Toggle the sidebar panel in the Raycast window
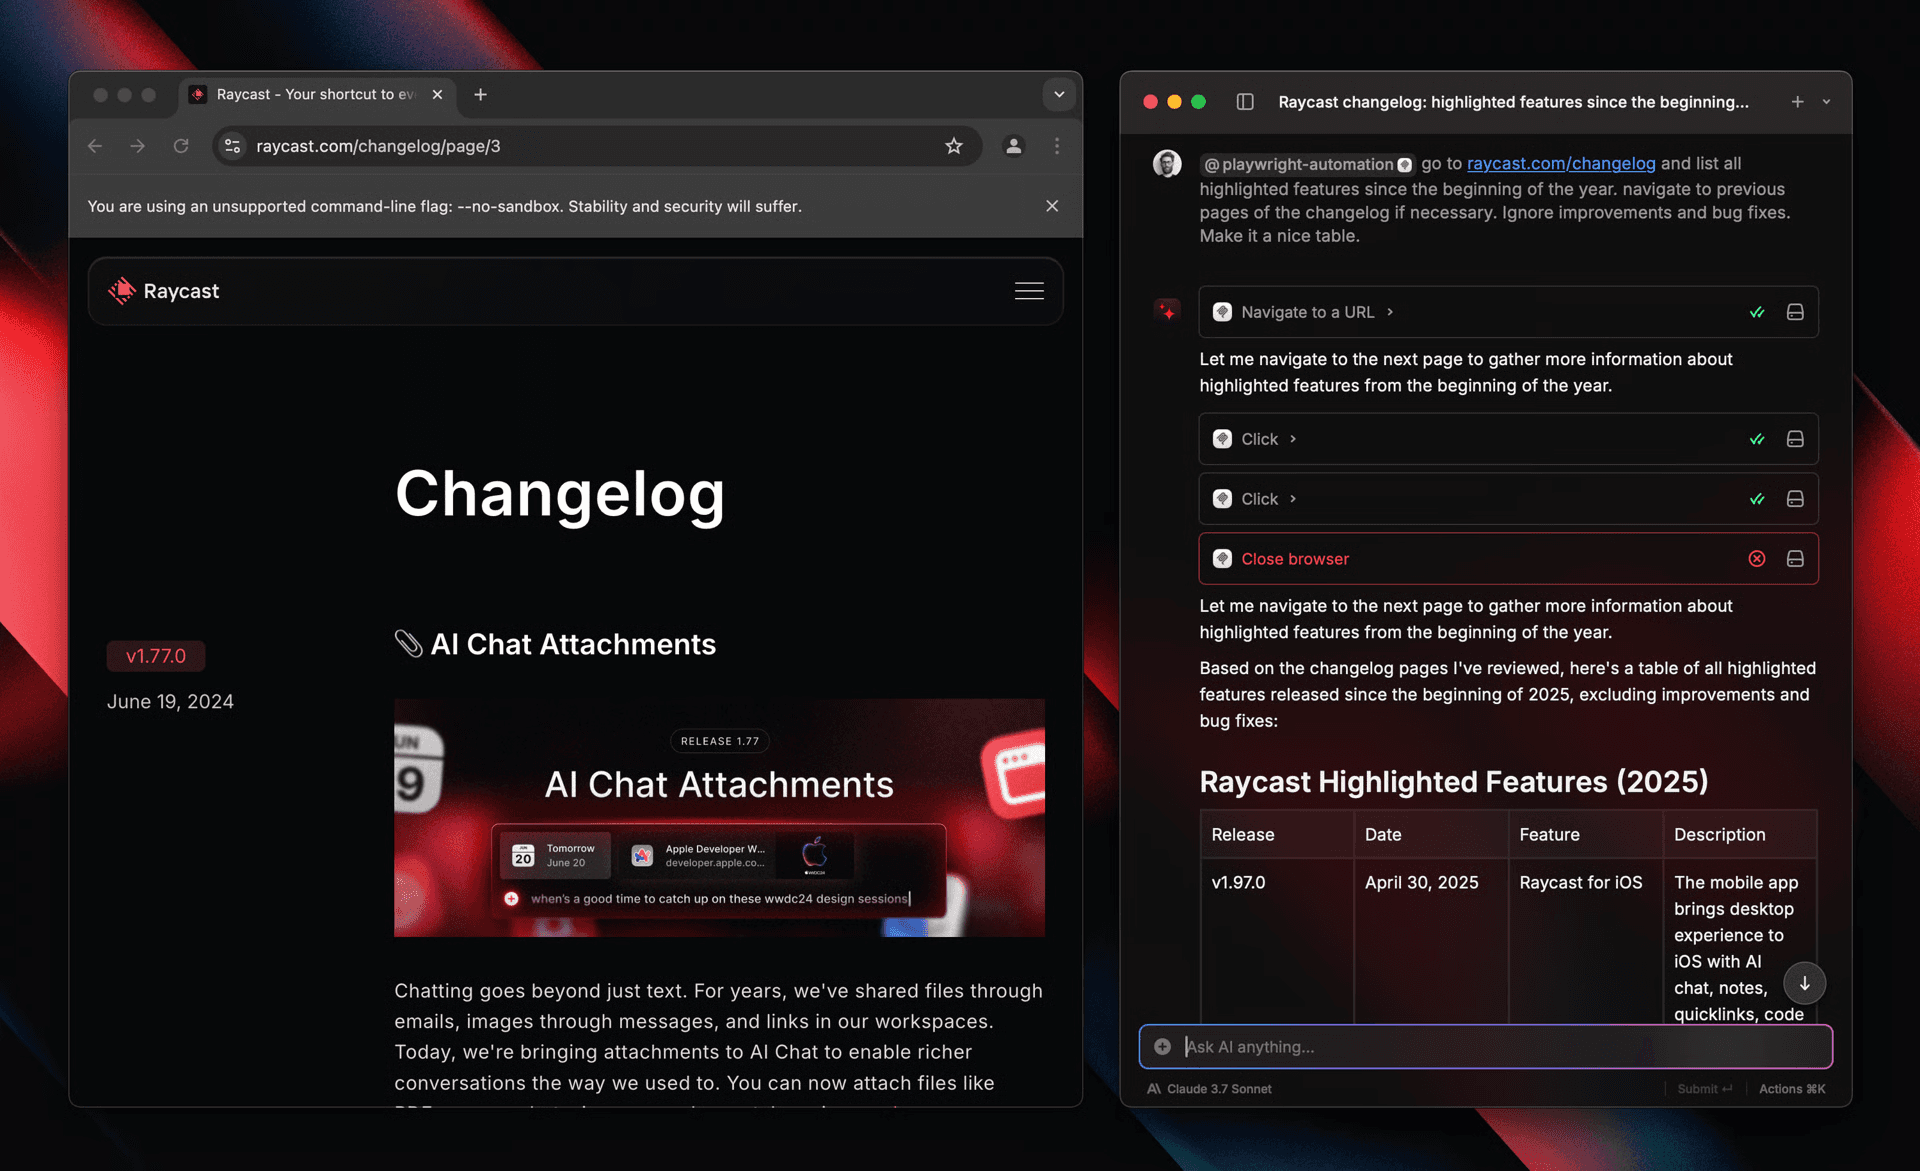 (1245, 101)
